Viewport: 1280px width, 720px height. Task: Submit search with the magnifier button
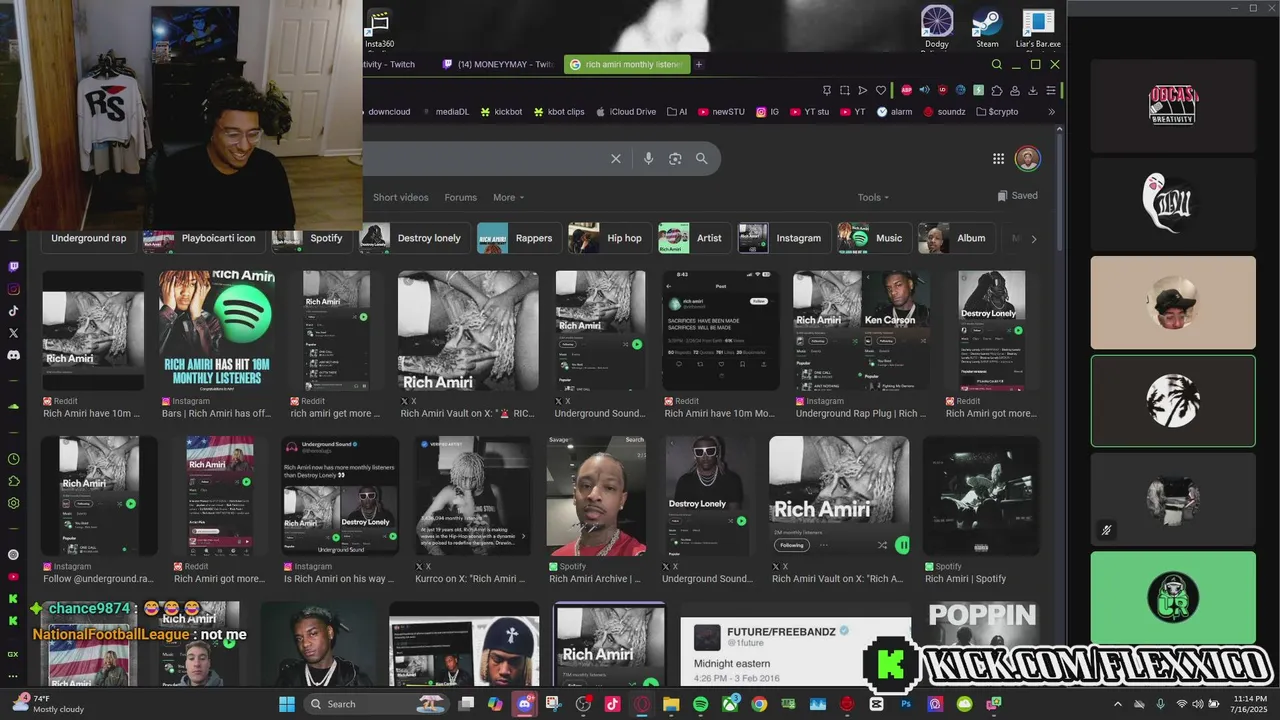click(x=702, y=158)
